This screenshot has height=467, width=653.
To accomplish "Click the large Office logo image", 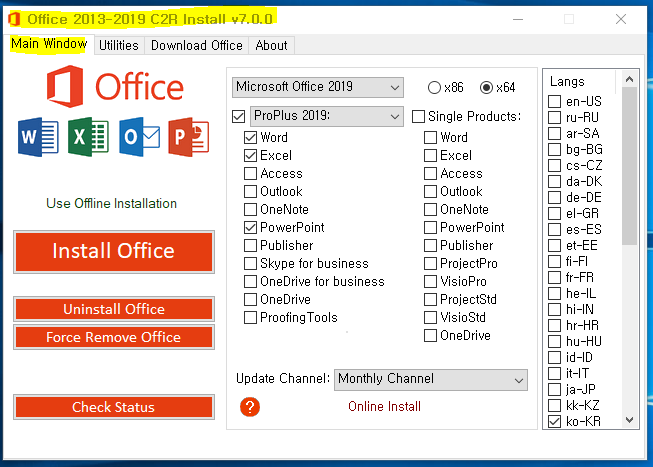I will pyautogui.click(x=115, y=86).
